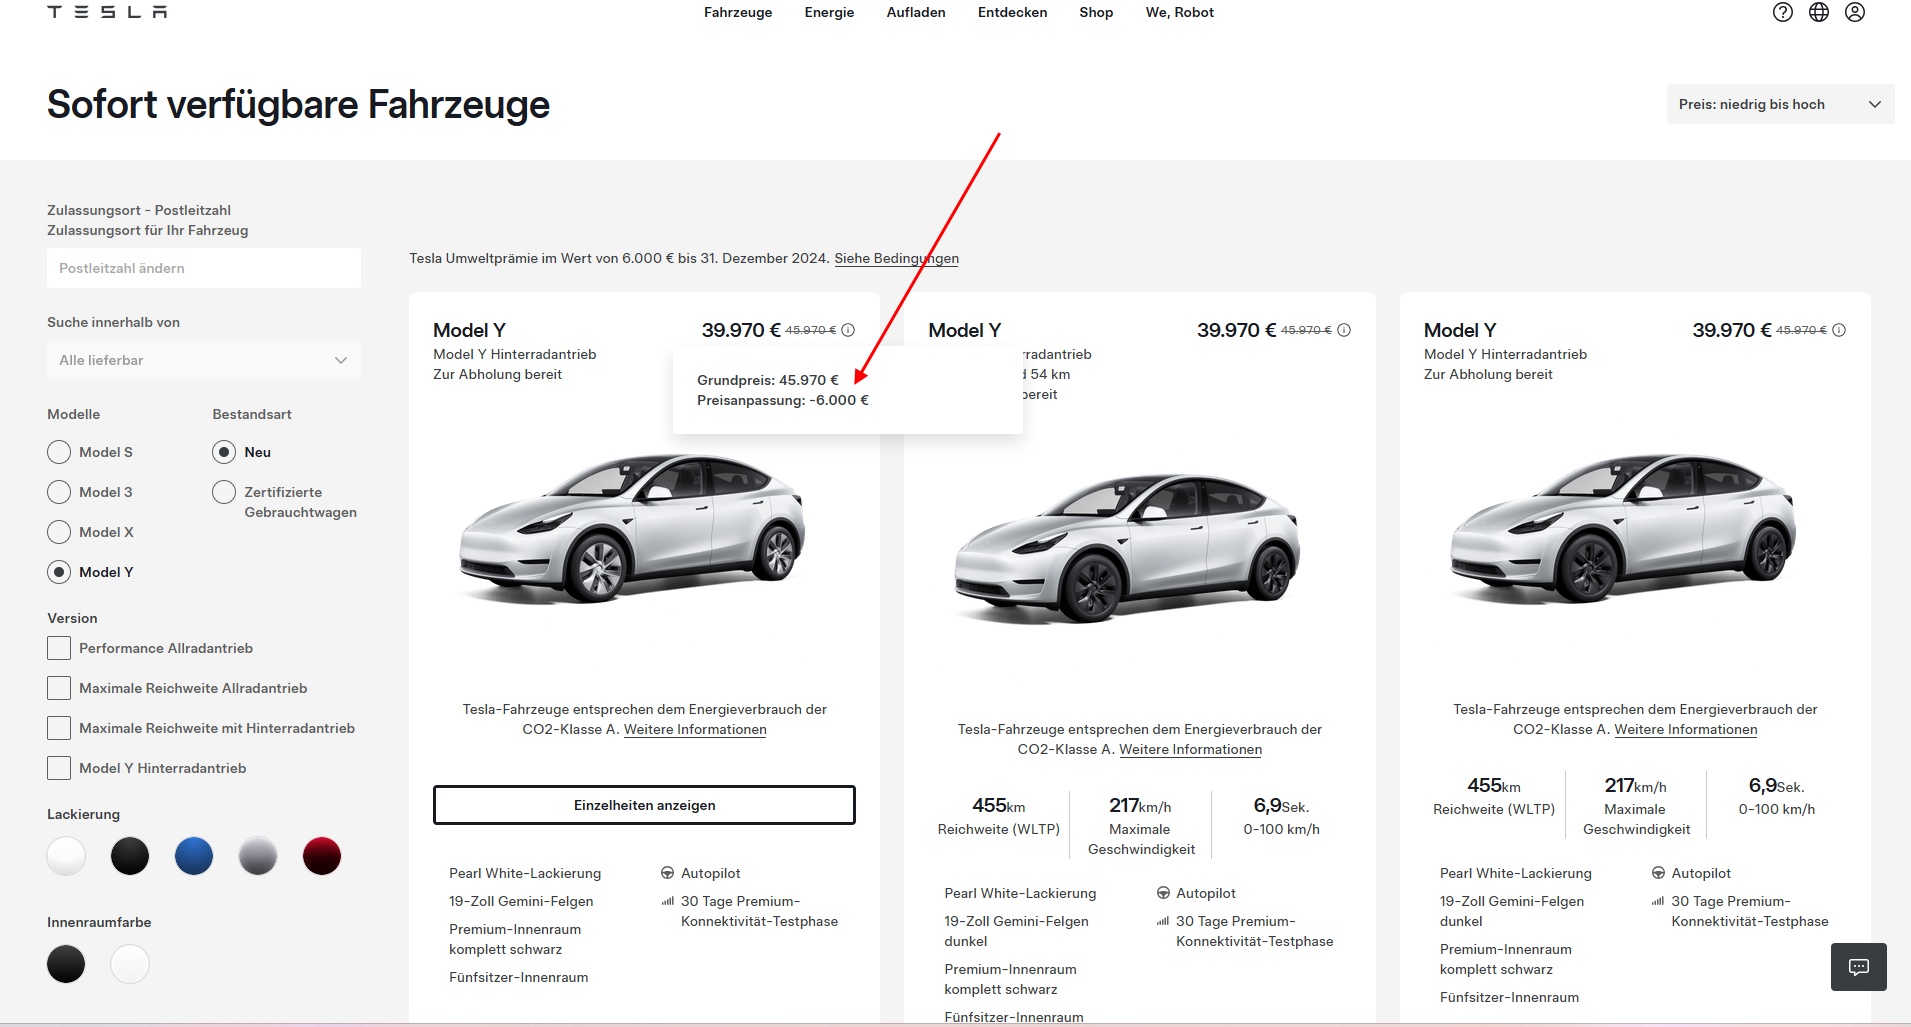This screenshot has height=1027, width=1911.
Task: Open Weitere Informationen link on third card
Action: pyautogui.click(x=1686, y=730)
